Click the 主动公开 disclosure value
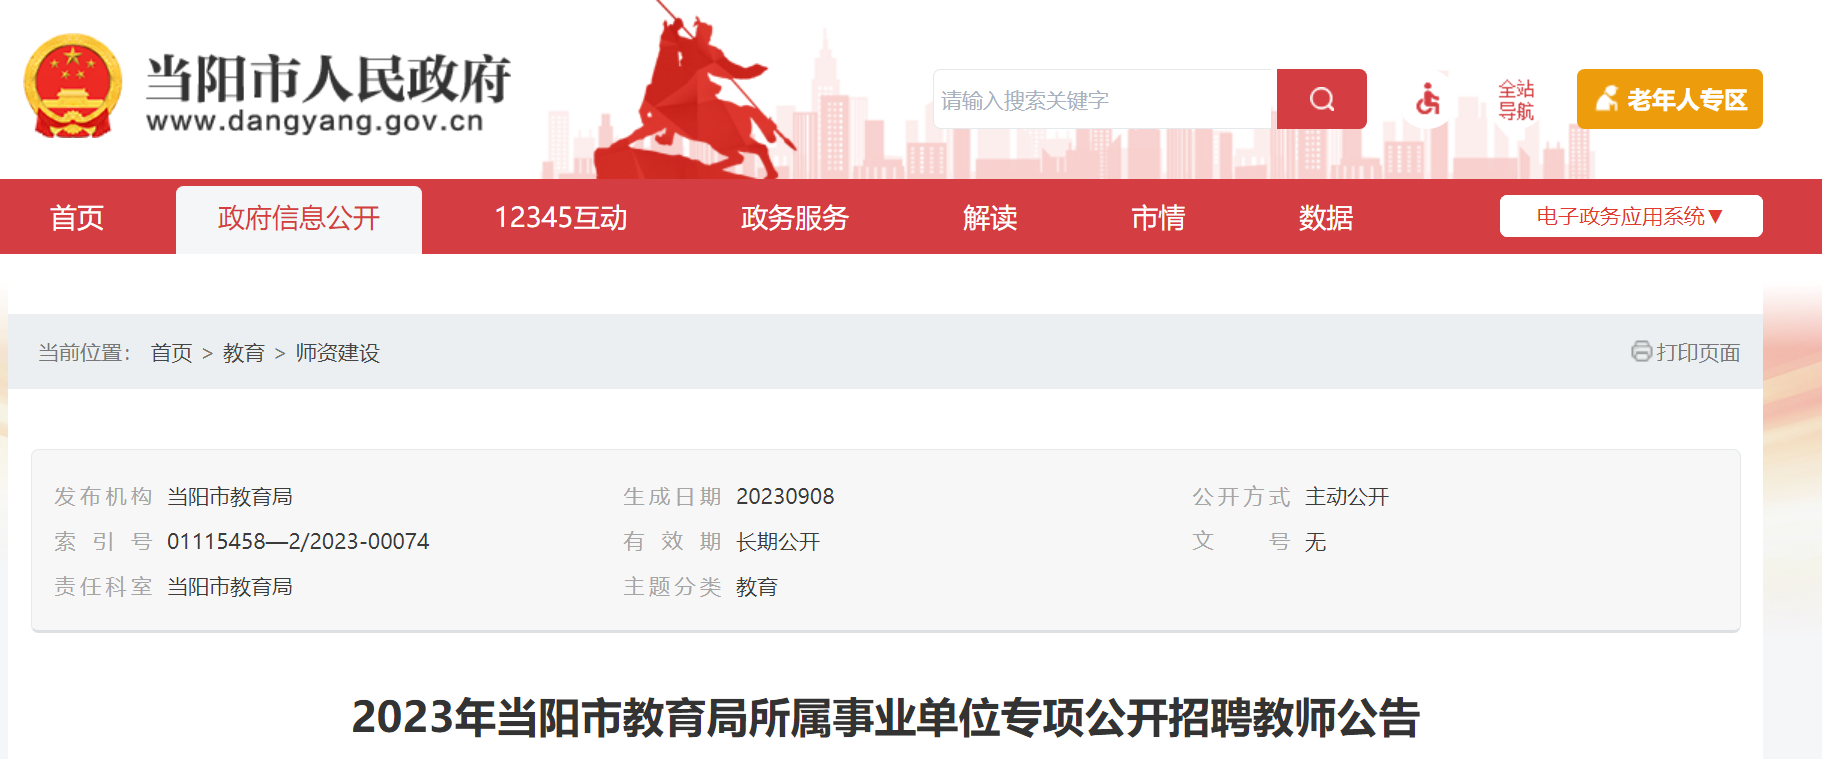Screen dimensions: 1822x759 [x=1347, y=497]
